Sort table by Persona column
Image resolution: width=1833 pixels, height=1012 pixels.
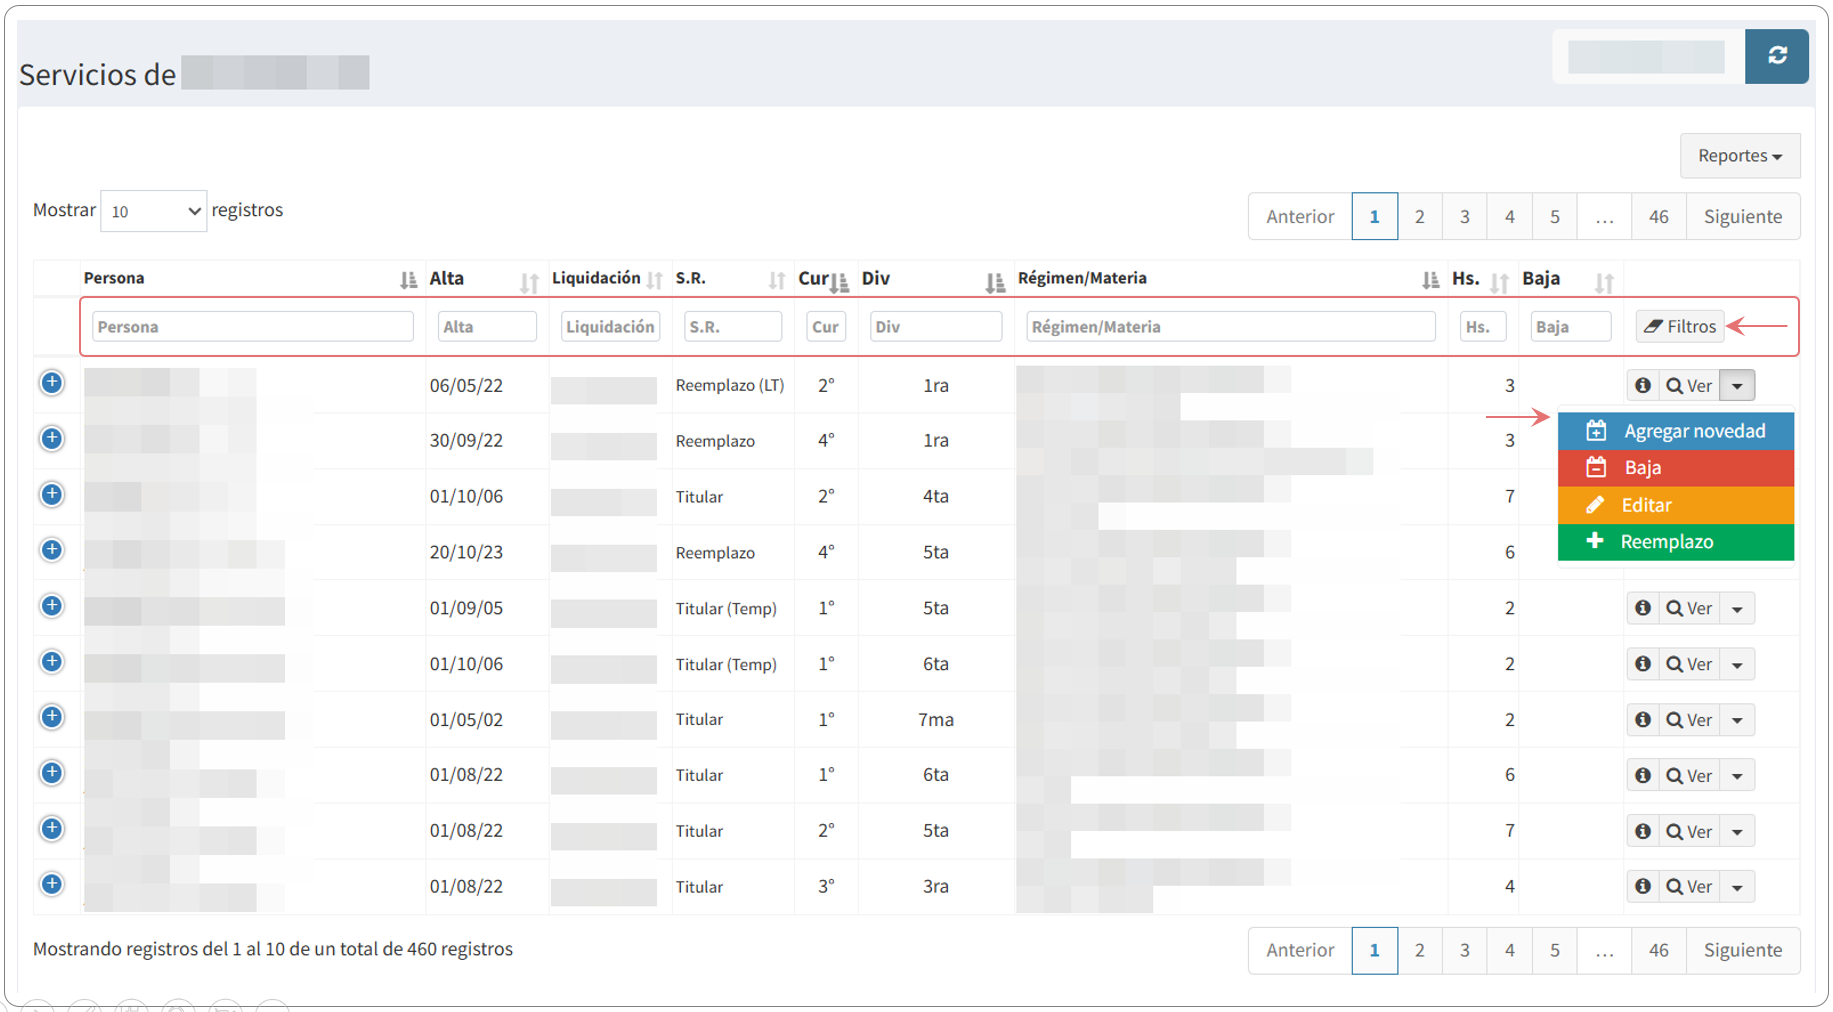click(408, 280)
